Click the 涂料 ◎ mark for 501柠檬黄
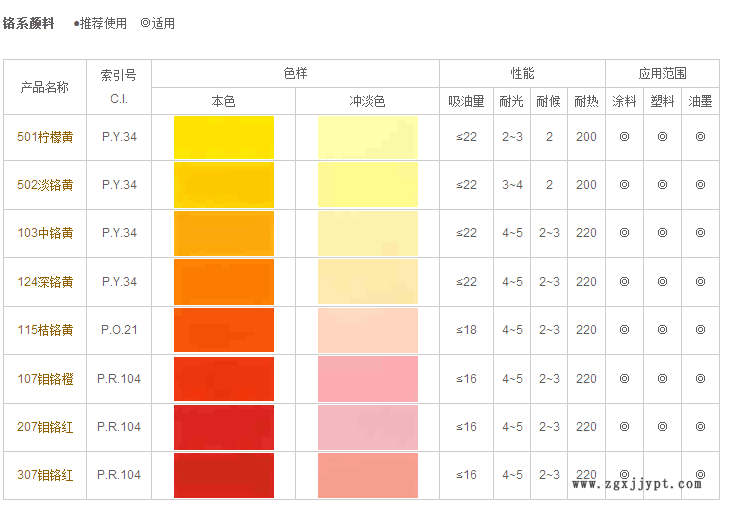 point(624,137)
